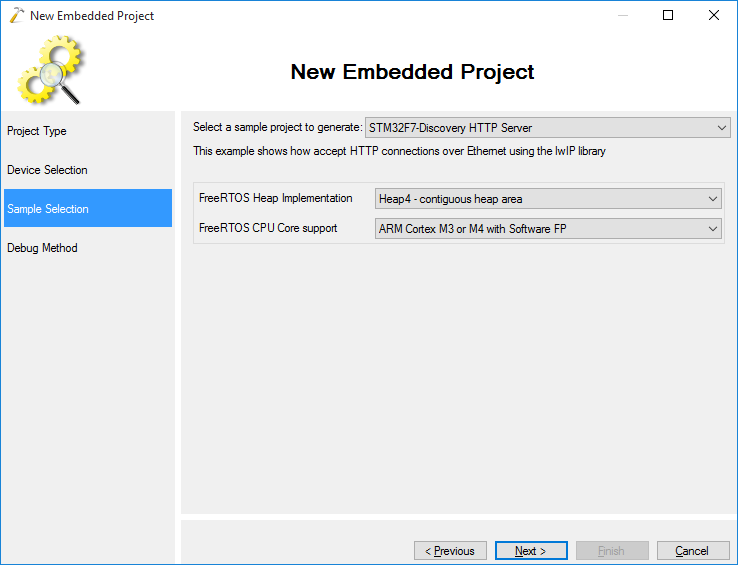Click the hammer icon in title bar
The height and width of the screenshot is (565, 738).
(16, 15)
